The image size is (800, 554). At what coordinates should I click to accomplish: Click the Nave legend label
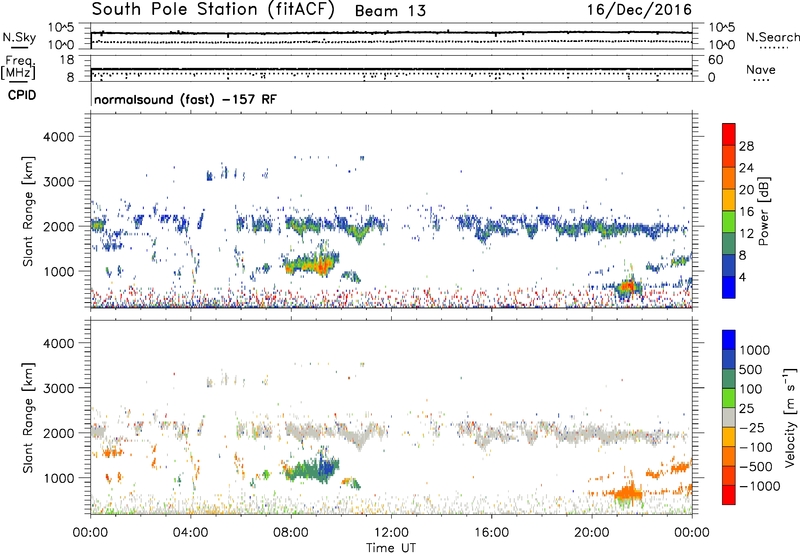(761, 69)
